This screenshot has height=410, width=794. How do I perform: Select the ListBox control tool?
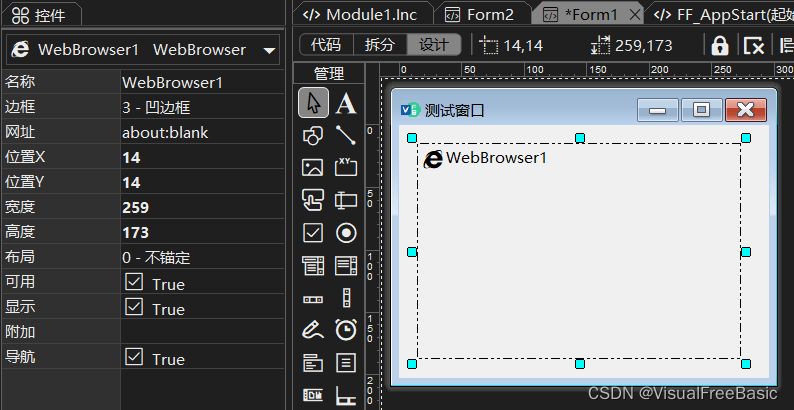tap(346, 266)
